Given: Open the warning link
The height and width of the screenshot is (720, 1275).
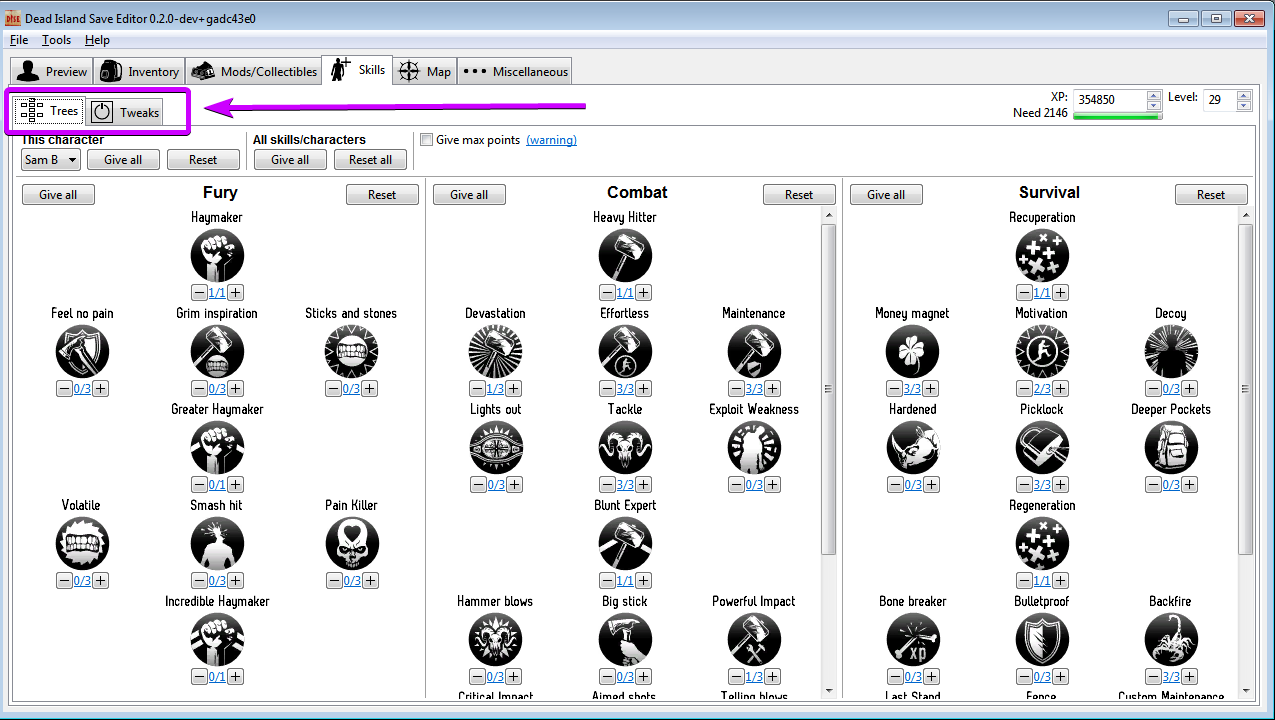Looking at the screenshot, I should pos(551,140).
